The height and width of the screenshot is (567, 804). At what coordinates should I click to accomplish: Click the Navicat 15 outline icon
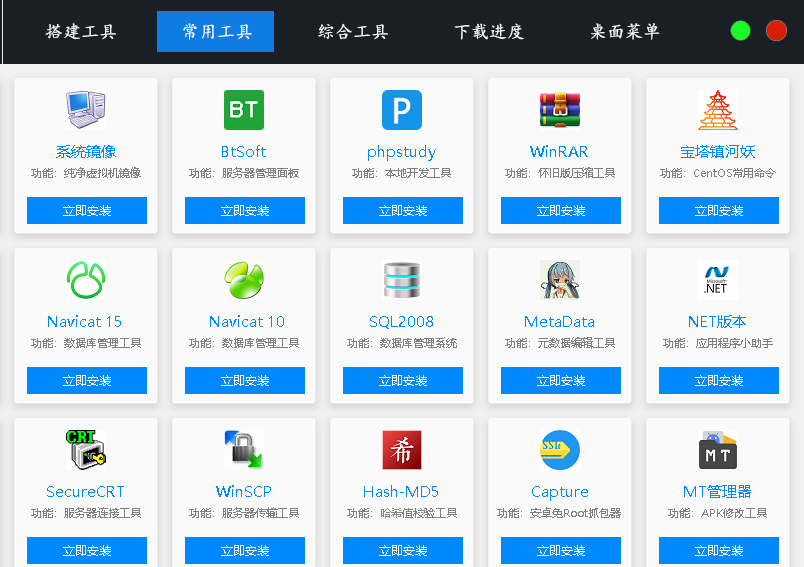(86, 280)
